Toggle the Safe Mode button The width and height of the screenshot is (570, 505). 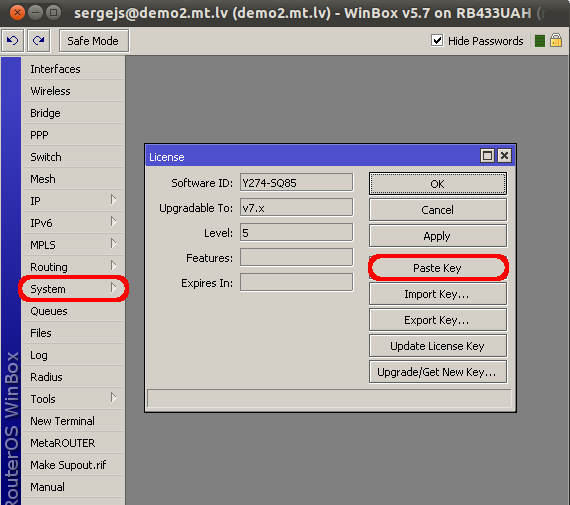94,41
